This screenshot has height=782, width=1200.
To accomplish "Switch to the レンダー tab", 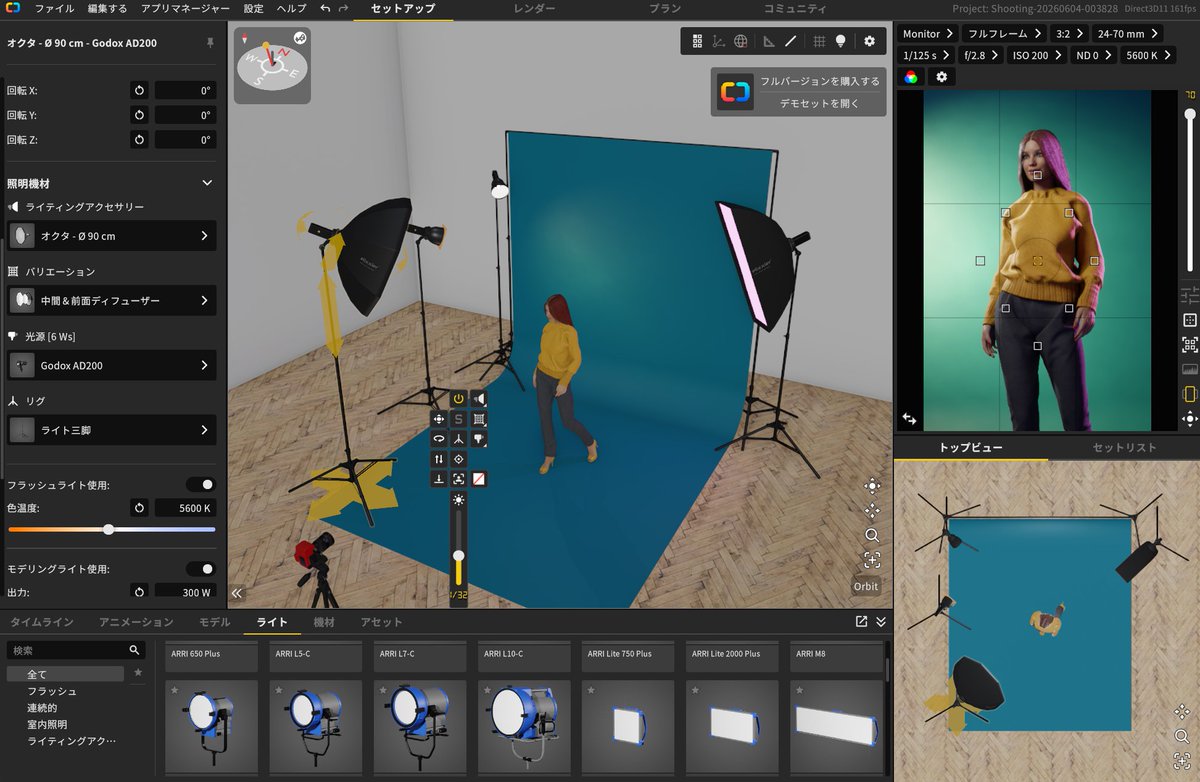I will click(x=534, y=9).
